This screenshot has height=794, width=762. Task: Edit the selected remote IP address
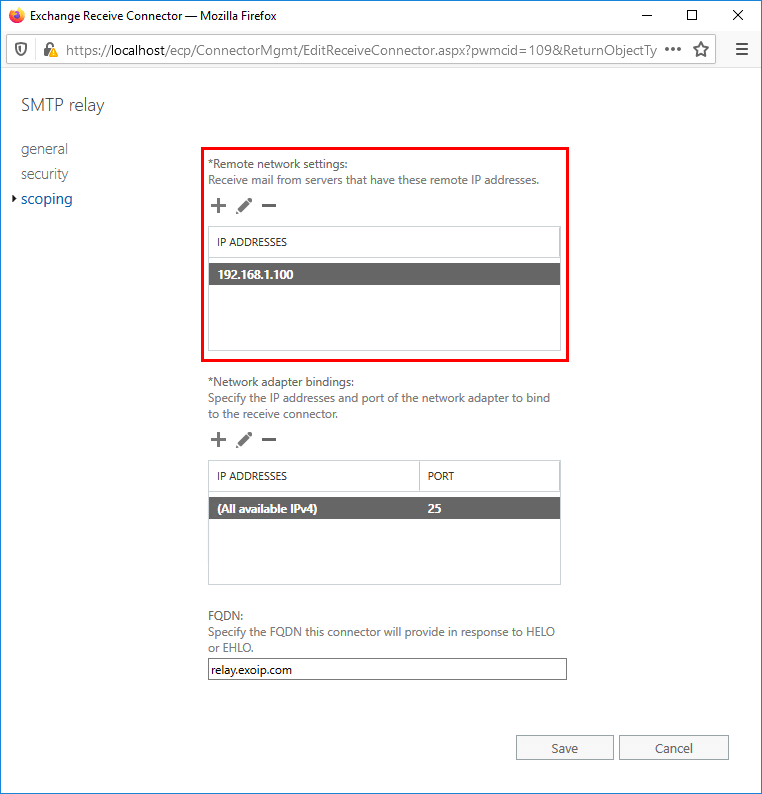[x=244, y=206]
